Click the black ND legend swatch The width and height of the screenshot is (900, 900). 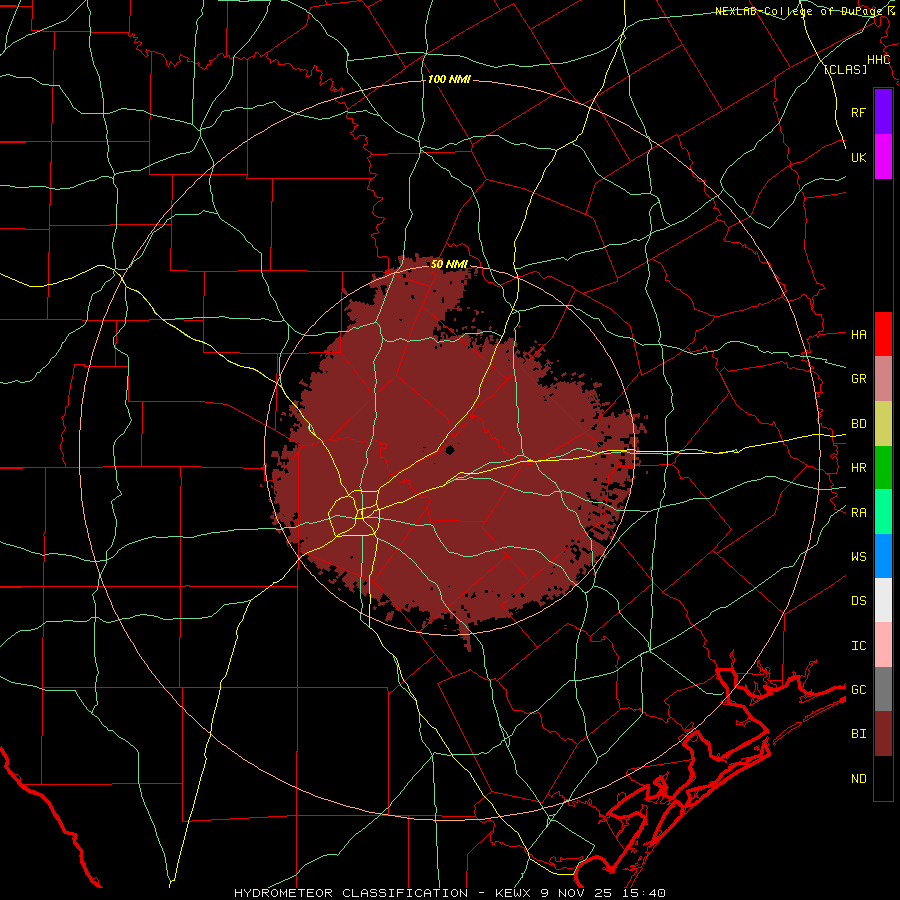(883, 778)
